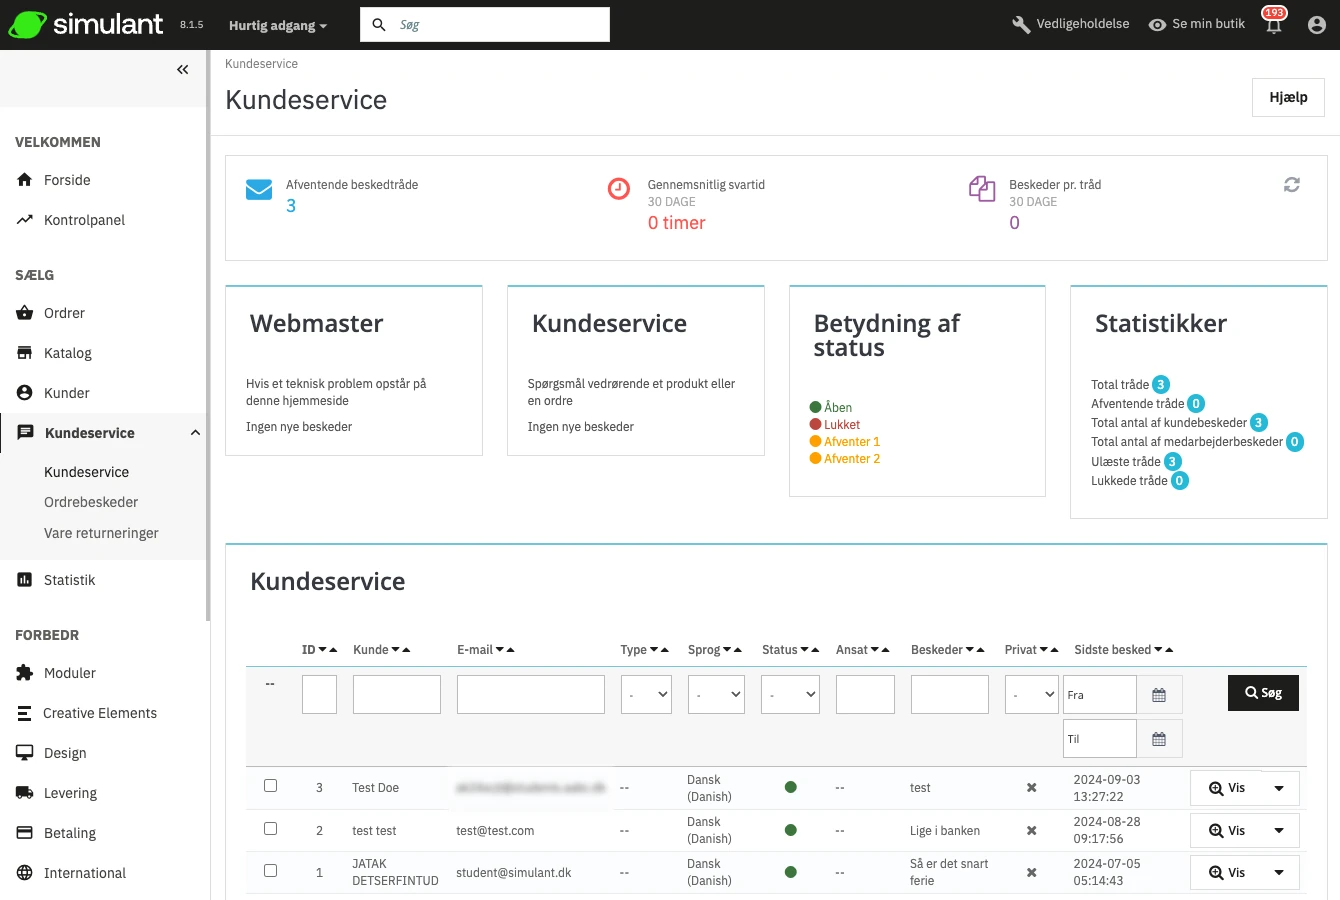Screen dimensions: 1340x900
Task: Click the Hjælp button
Action: pos(1288,97)
